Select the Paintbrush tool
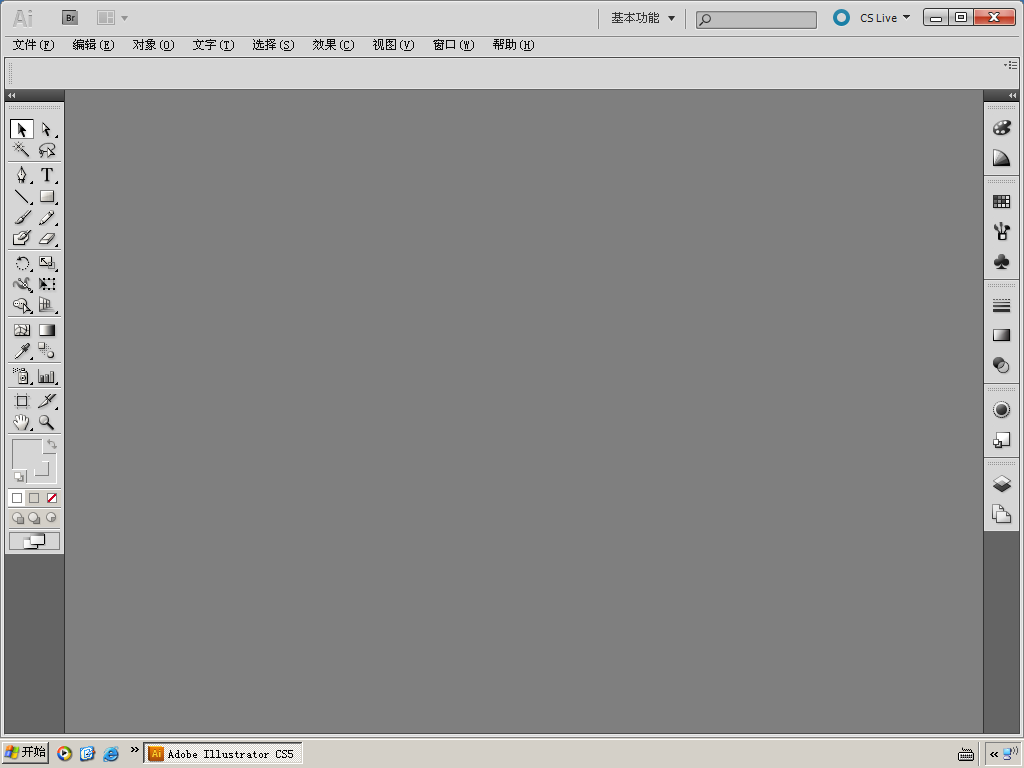The image size is (1024, 768). click(22, 217)
